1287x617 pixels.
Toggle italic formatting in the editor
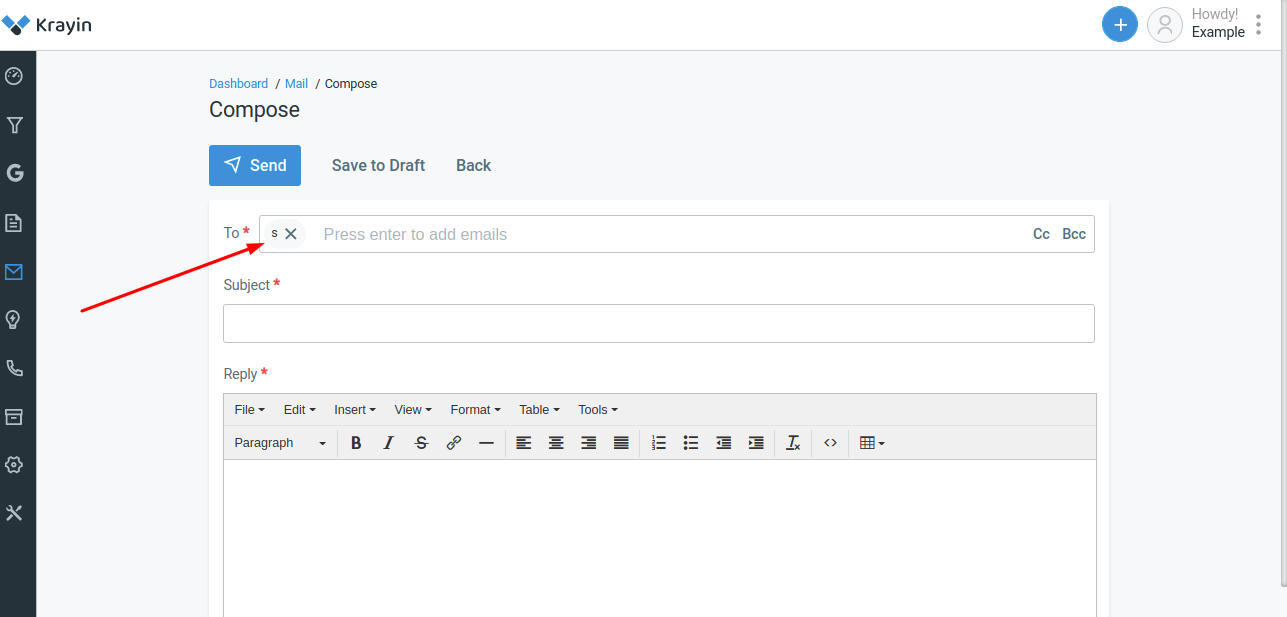pyautogui.click(x=388, y=442)
